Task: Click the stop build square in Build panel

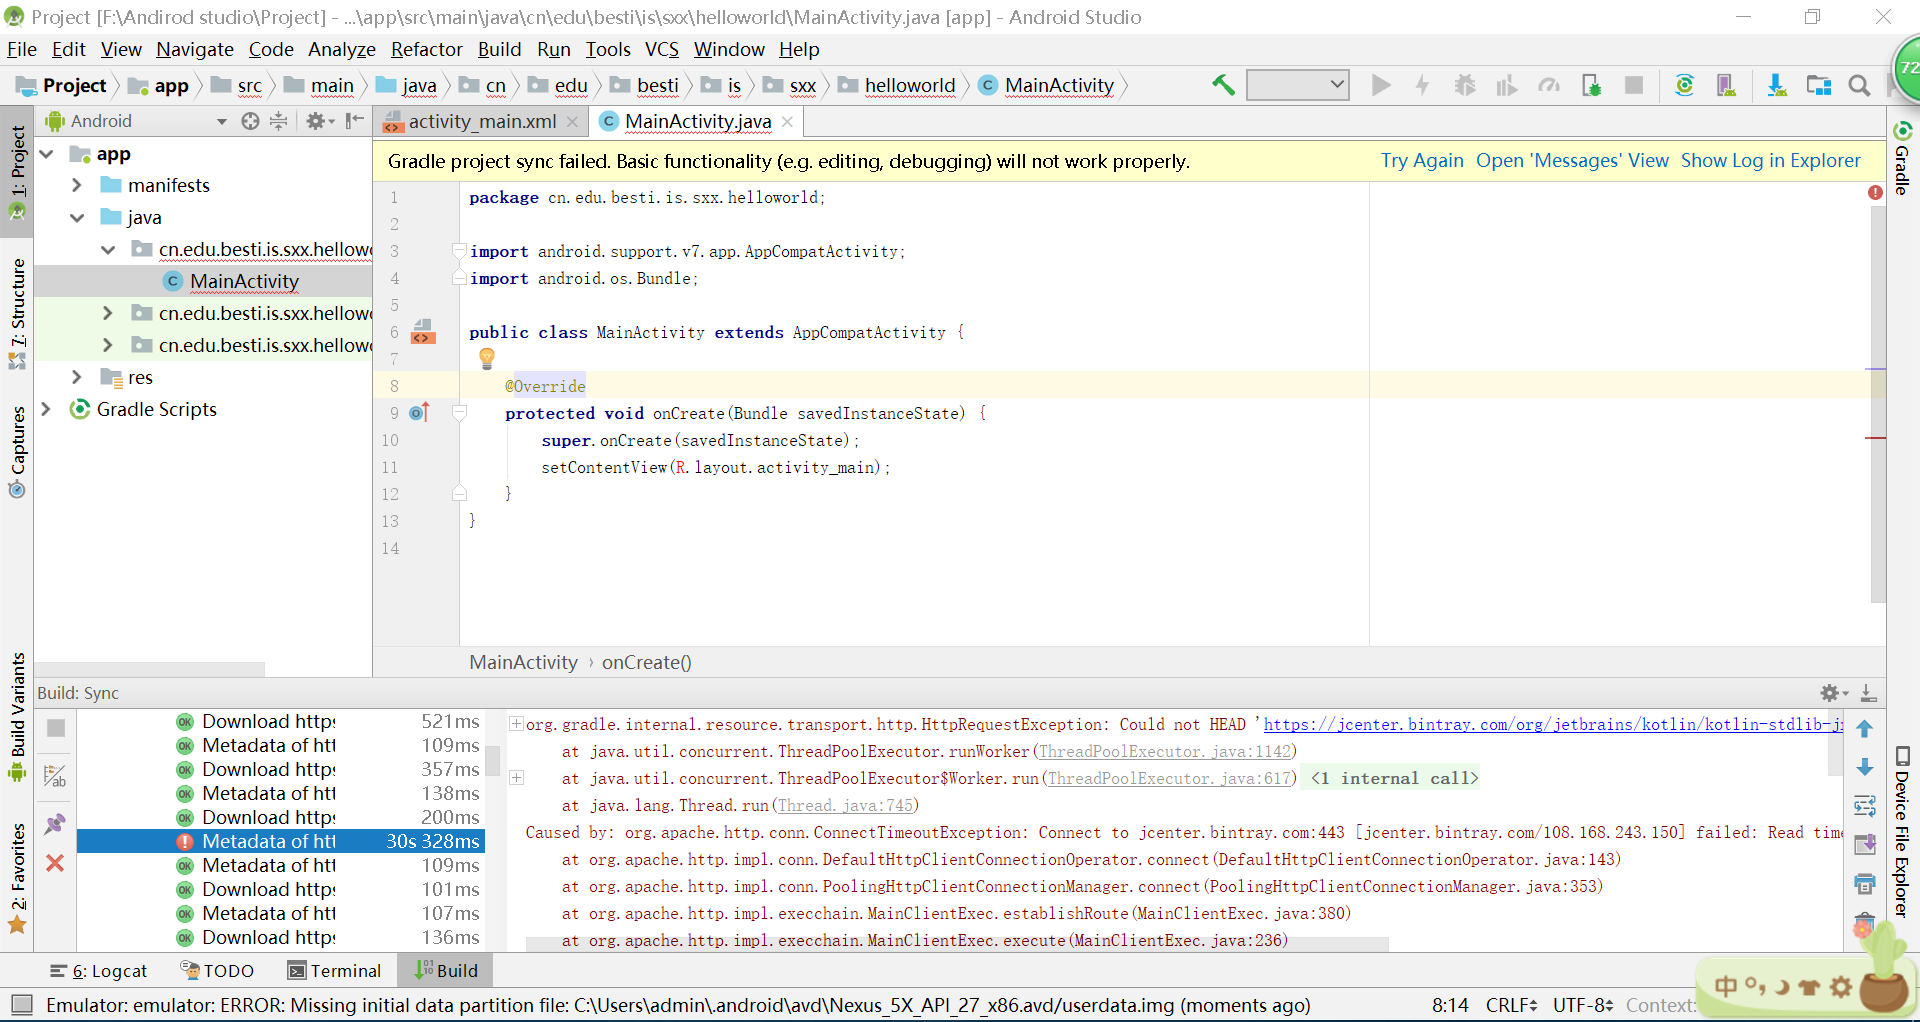Action: point(56,728)
